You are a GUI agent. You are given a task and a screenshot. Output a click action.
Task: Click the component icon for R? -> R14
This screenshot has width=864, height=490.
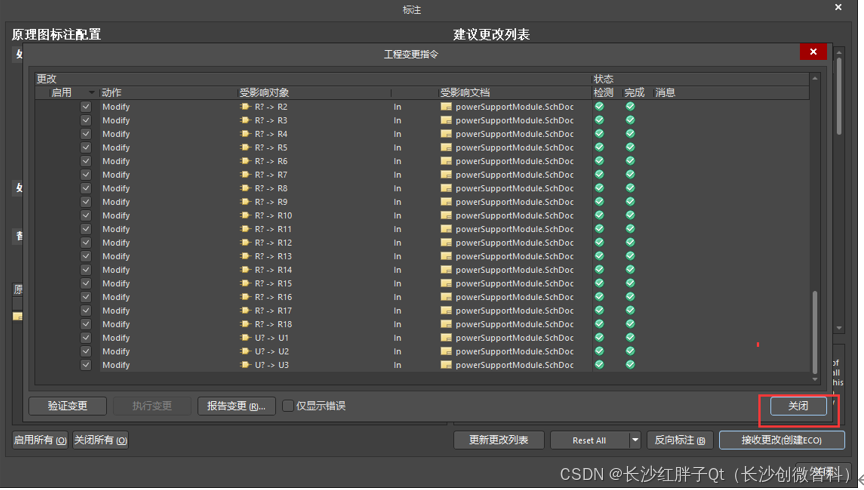tap(245, 270)
